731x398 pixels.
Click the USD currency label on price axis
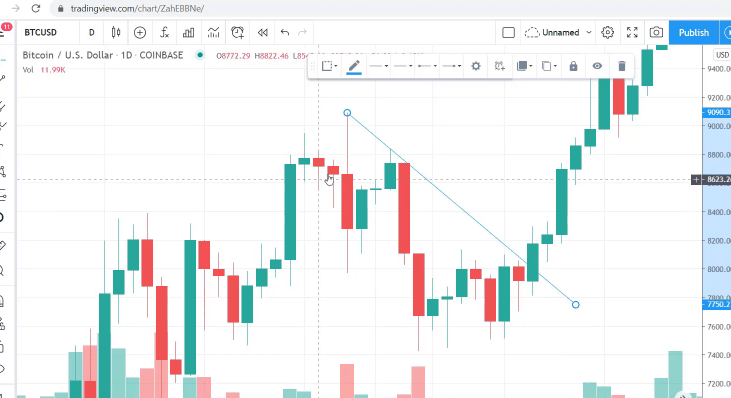[x=722, y=55]
